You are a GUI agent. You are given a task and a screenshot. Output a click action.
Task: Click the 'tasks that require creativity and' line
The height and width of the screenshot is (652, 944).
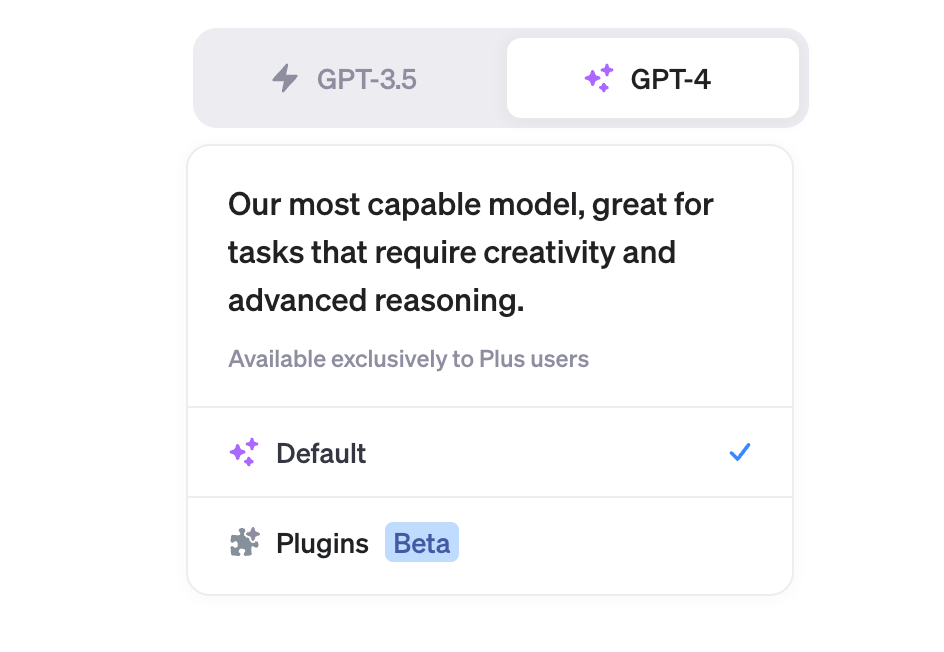pyautogui.click(x=452, y=253)
